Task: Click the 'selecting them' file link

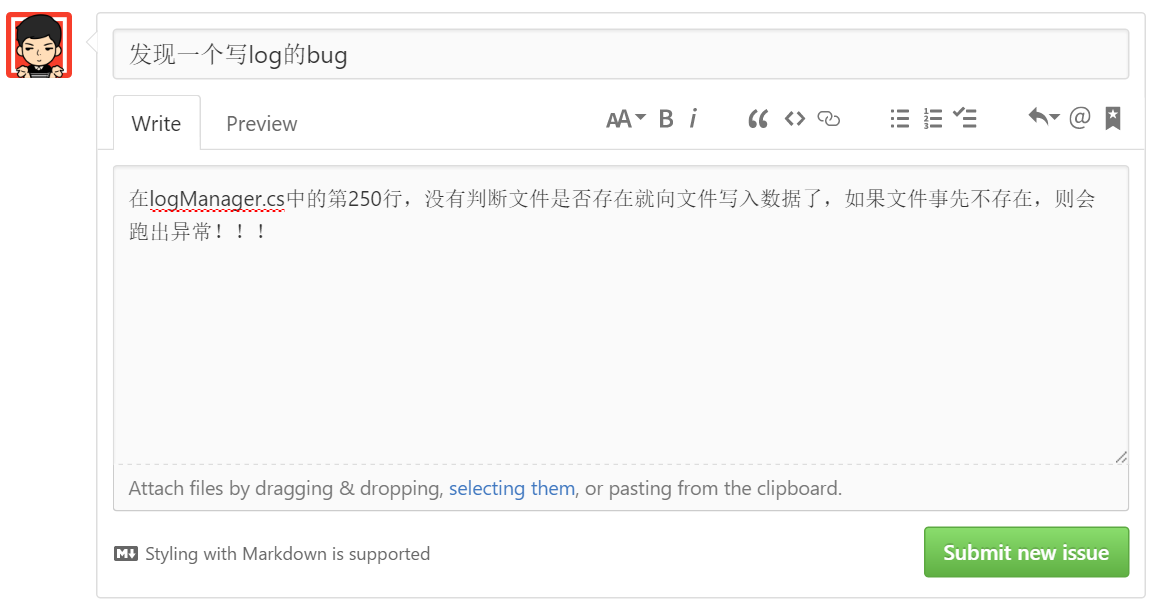Action: point(512,489)
